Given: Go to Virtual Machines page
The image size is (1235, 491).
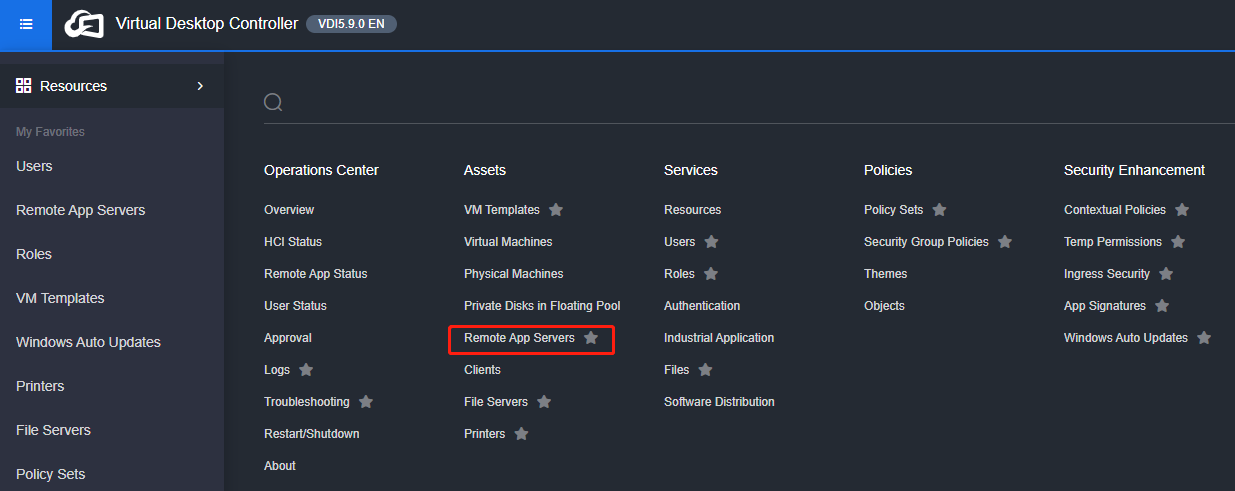Looking at the screenshot, I should pos(508,242).
